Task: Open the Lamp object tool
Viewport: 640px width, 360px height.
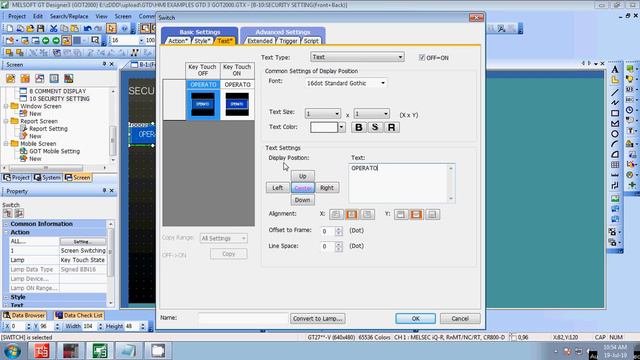Action: (630, 79)
